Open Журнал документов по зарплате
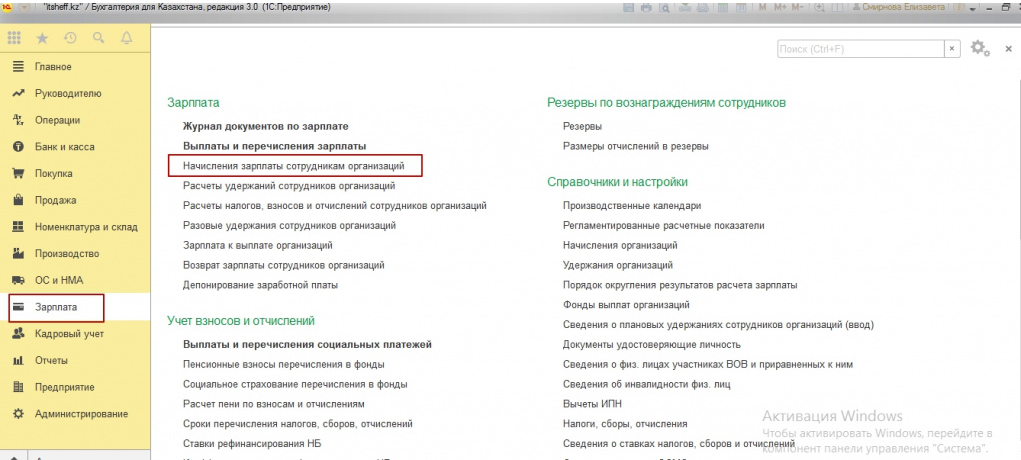The width and height of the screenshot is (1021, 460). [x=266, y=126]
